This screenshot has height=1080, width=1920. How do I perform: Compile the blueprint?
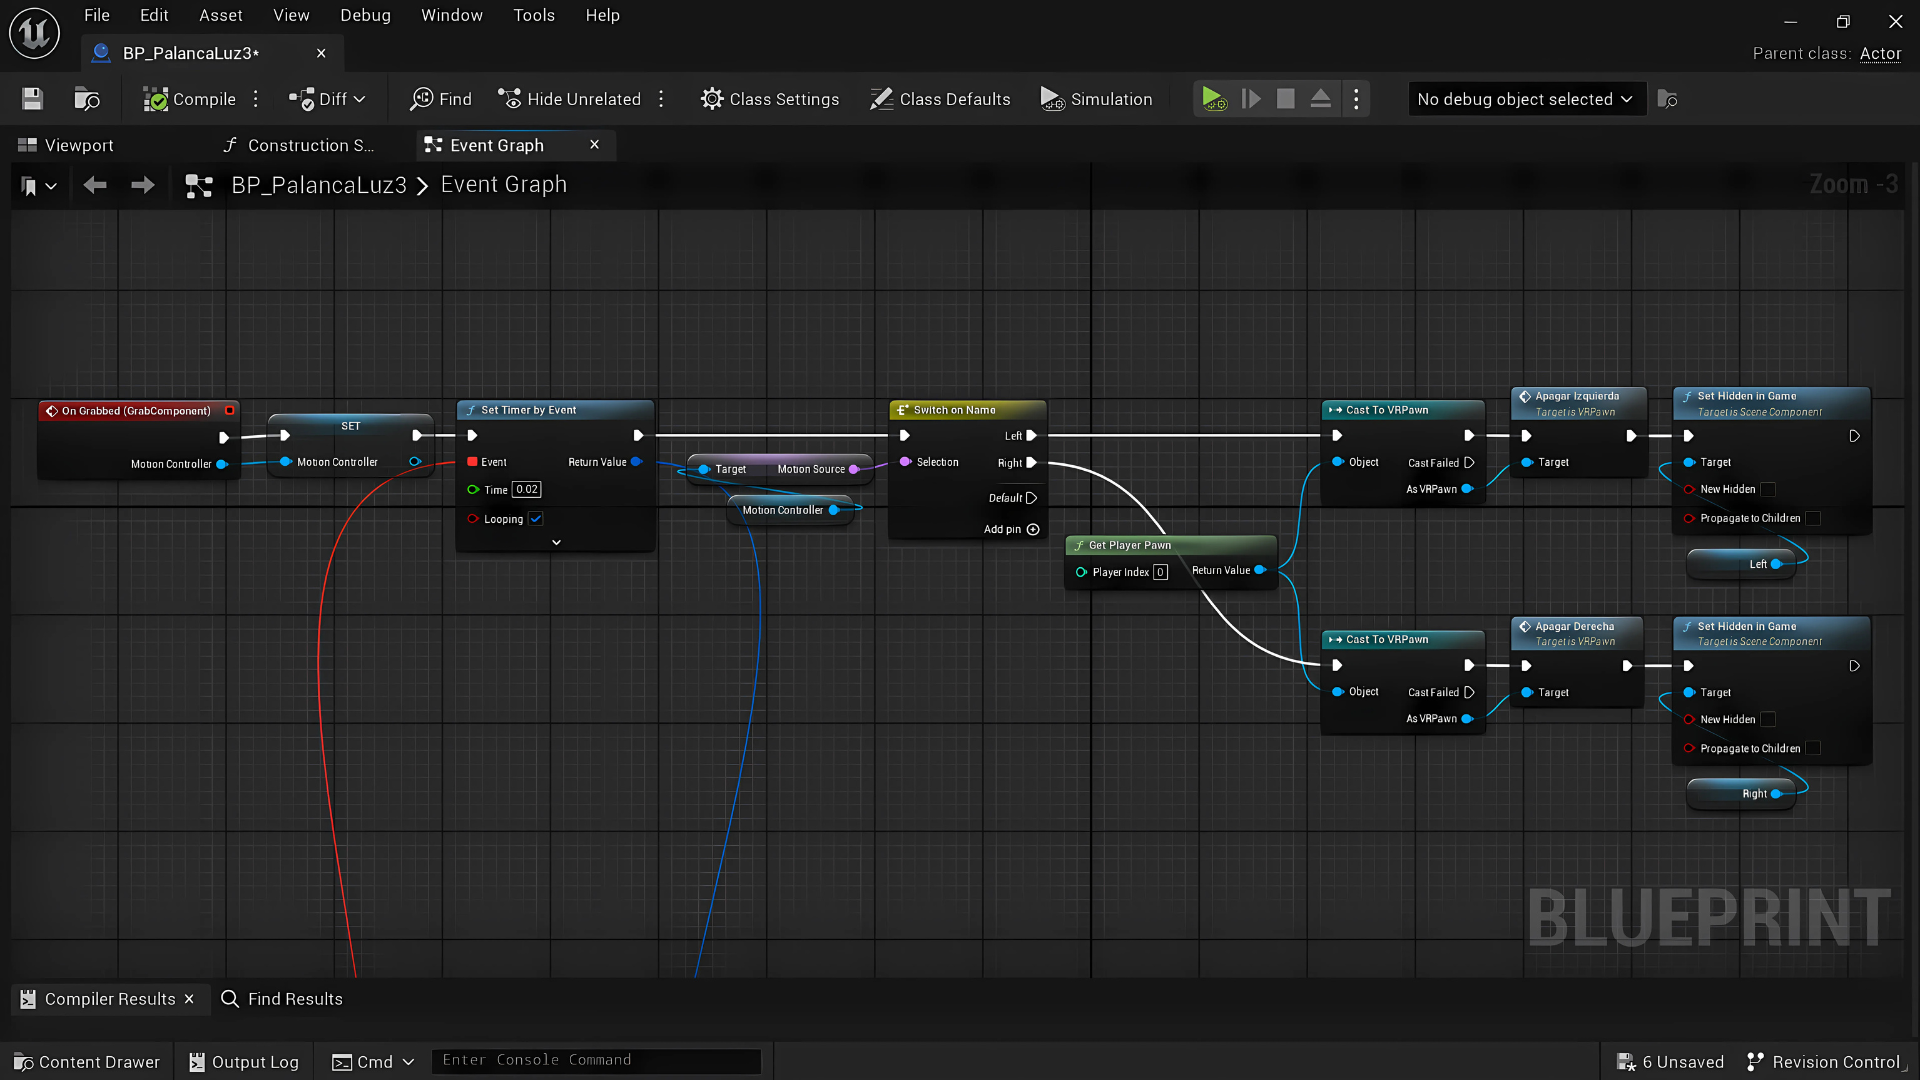tap(189, 99)
